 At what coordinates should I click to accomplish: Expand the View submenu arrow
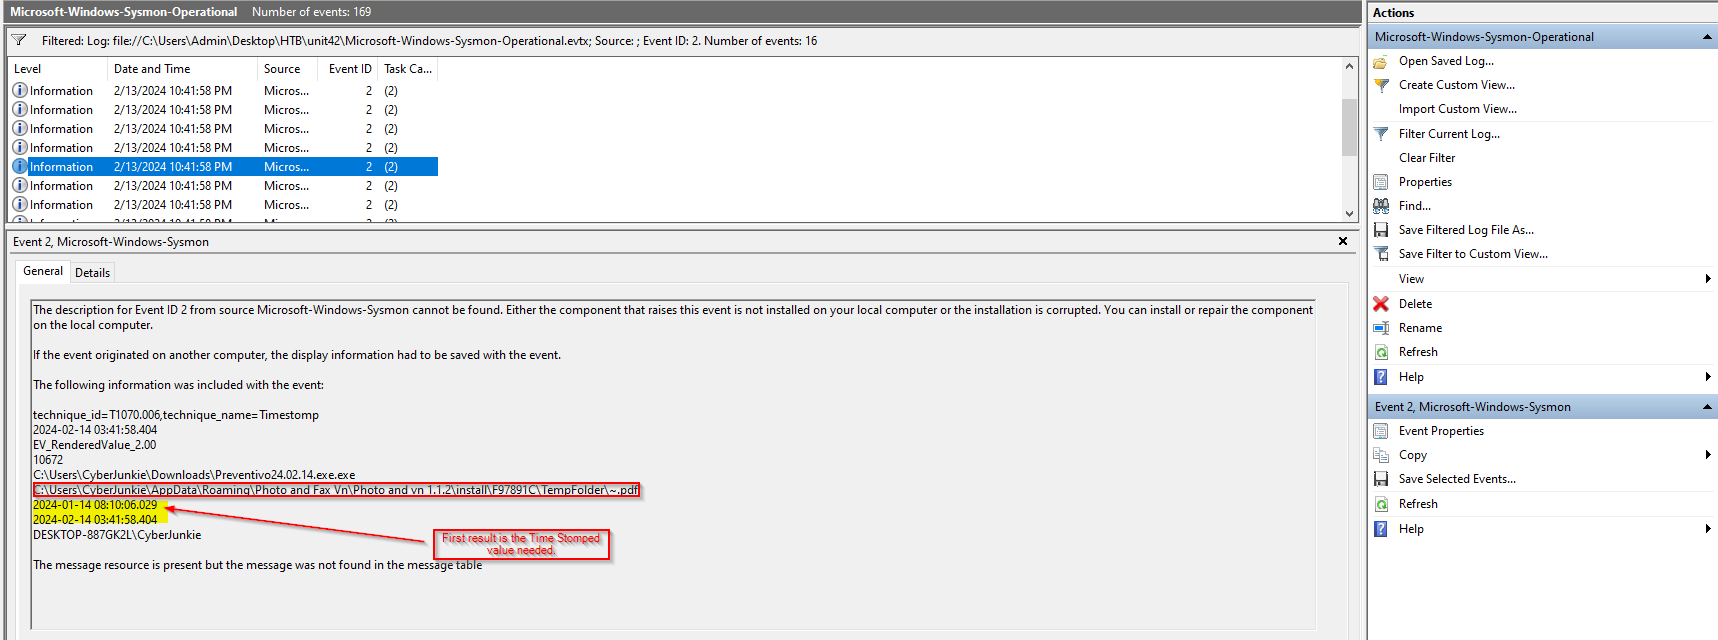click(1707, 279)
